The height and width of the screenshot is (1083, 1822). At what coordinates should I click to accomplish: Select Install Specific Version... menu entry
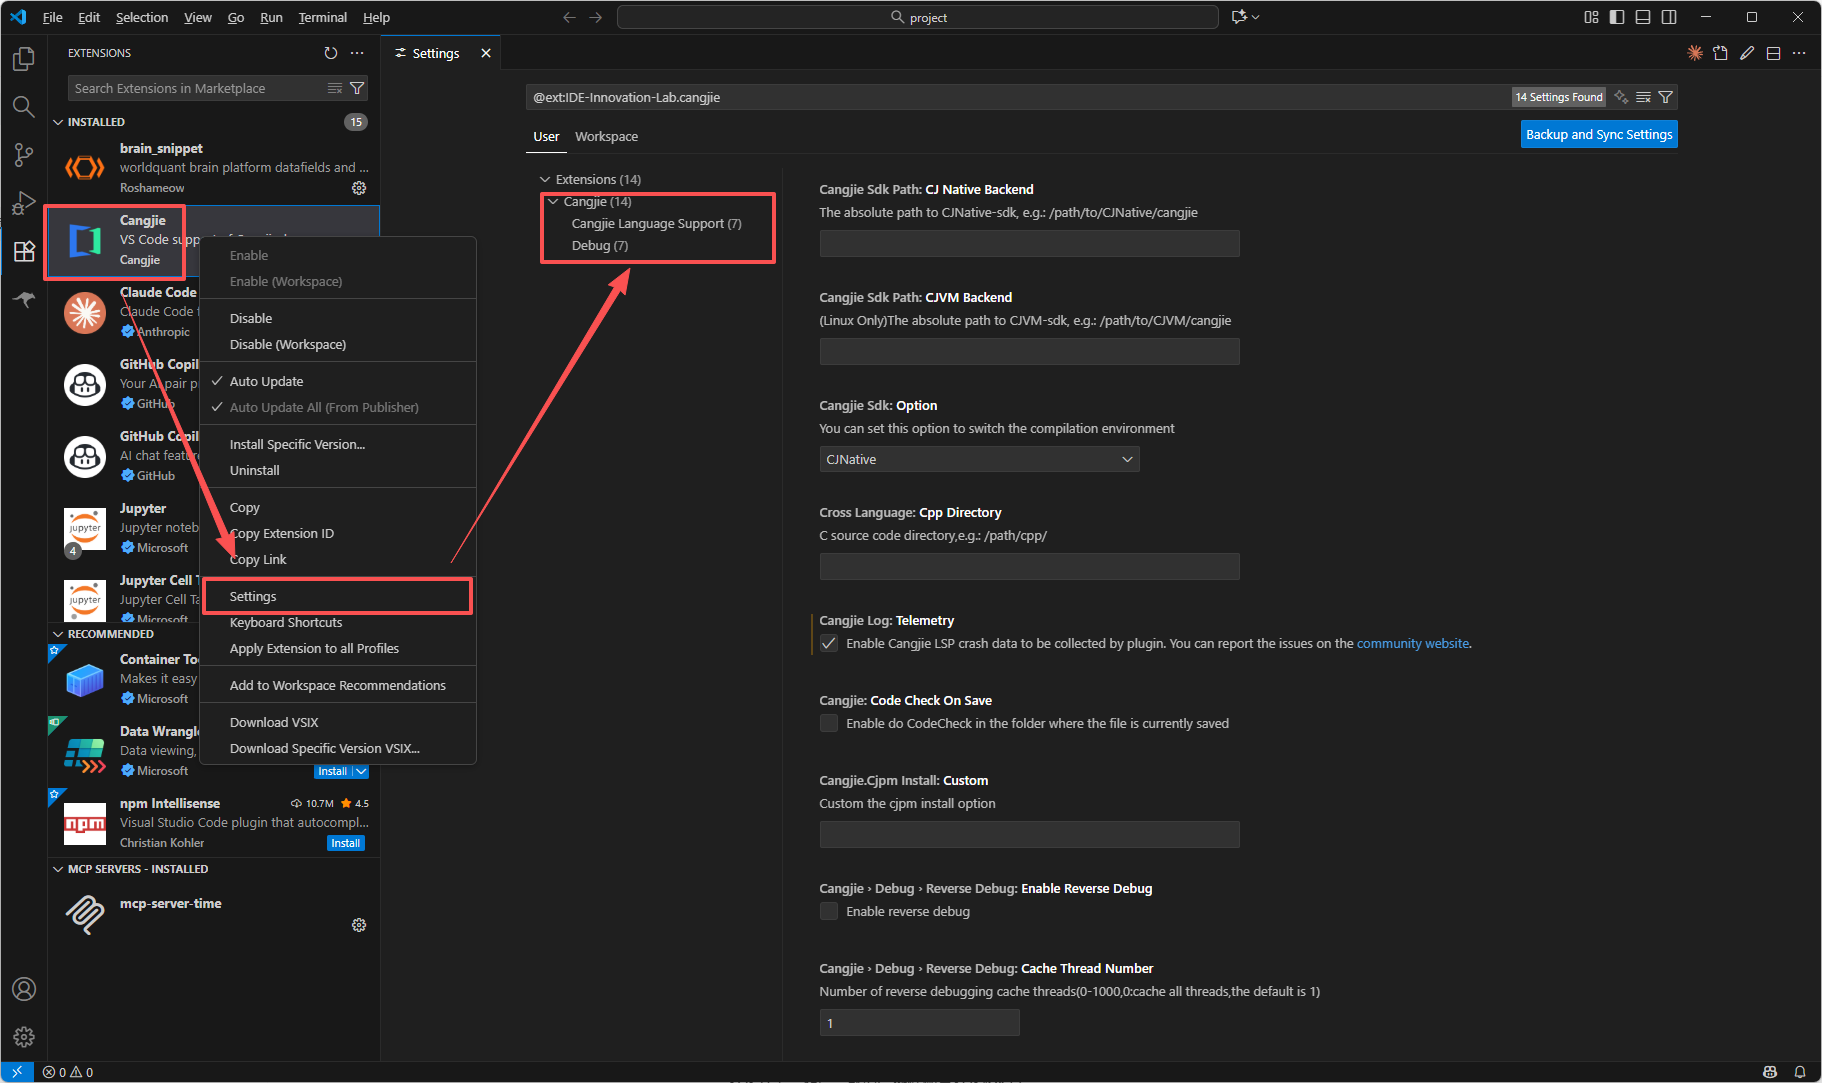(338, 444)
